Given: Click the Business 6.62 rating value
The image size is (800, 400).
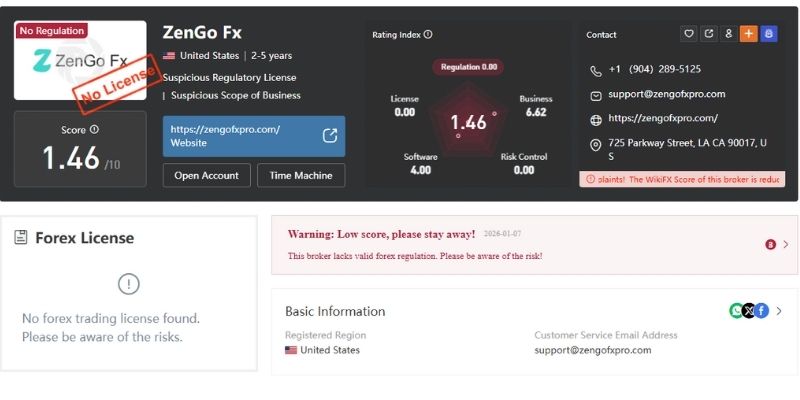Looking at the screenshot, I should click(536, 112).
